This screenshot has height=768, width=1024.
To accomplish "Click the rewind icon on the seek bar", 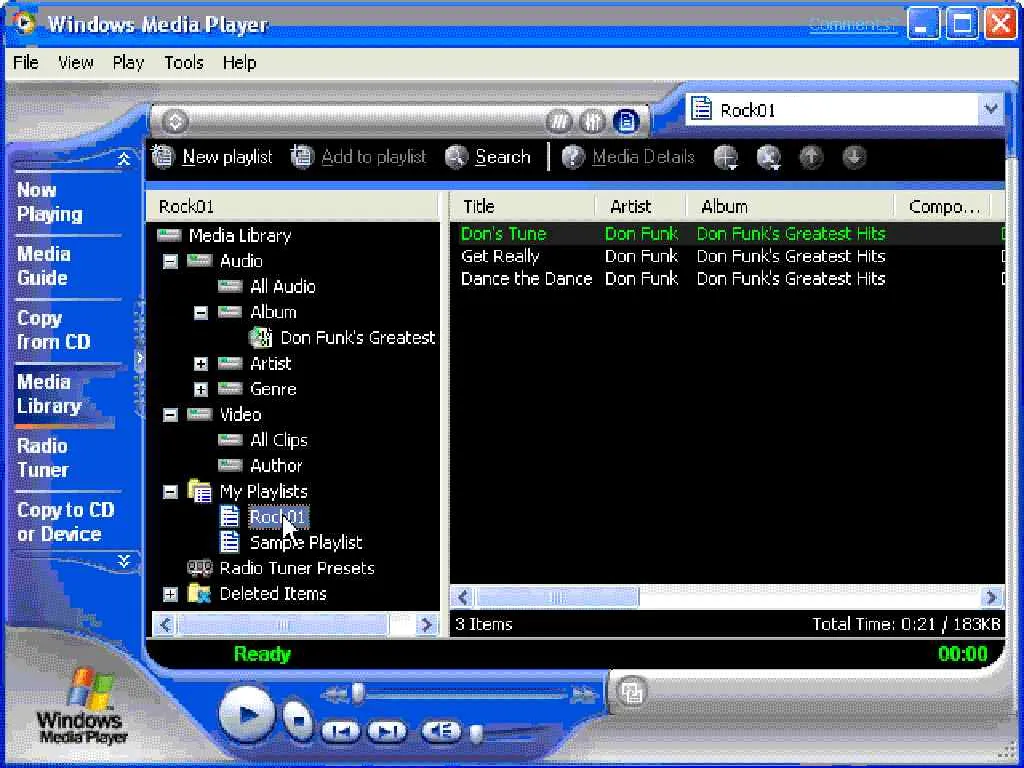I will tap(334, 695).
